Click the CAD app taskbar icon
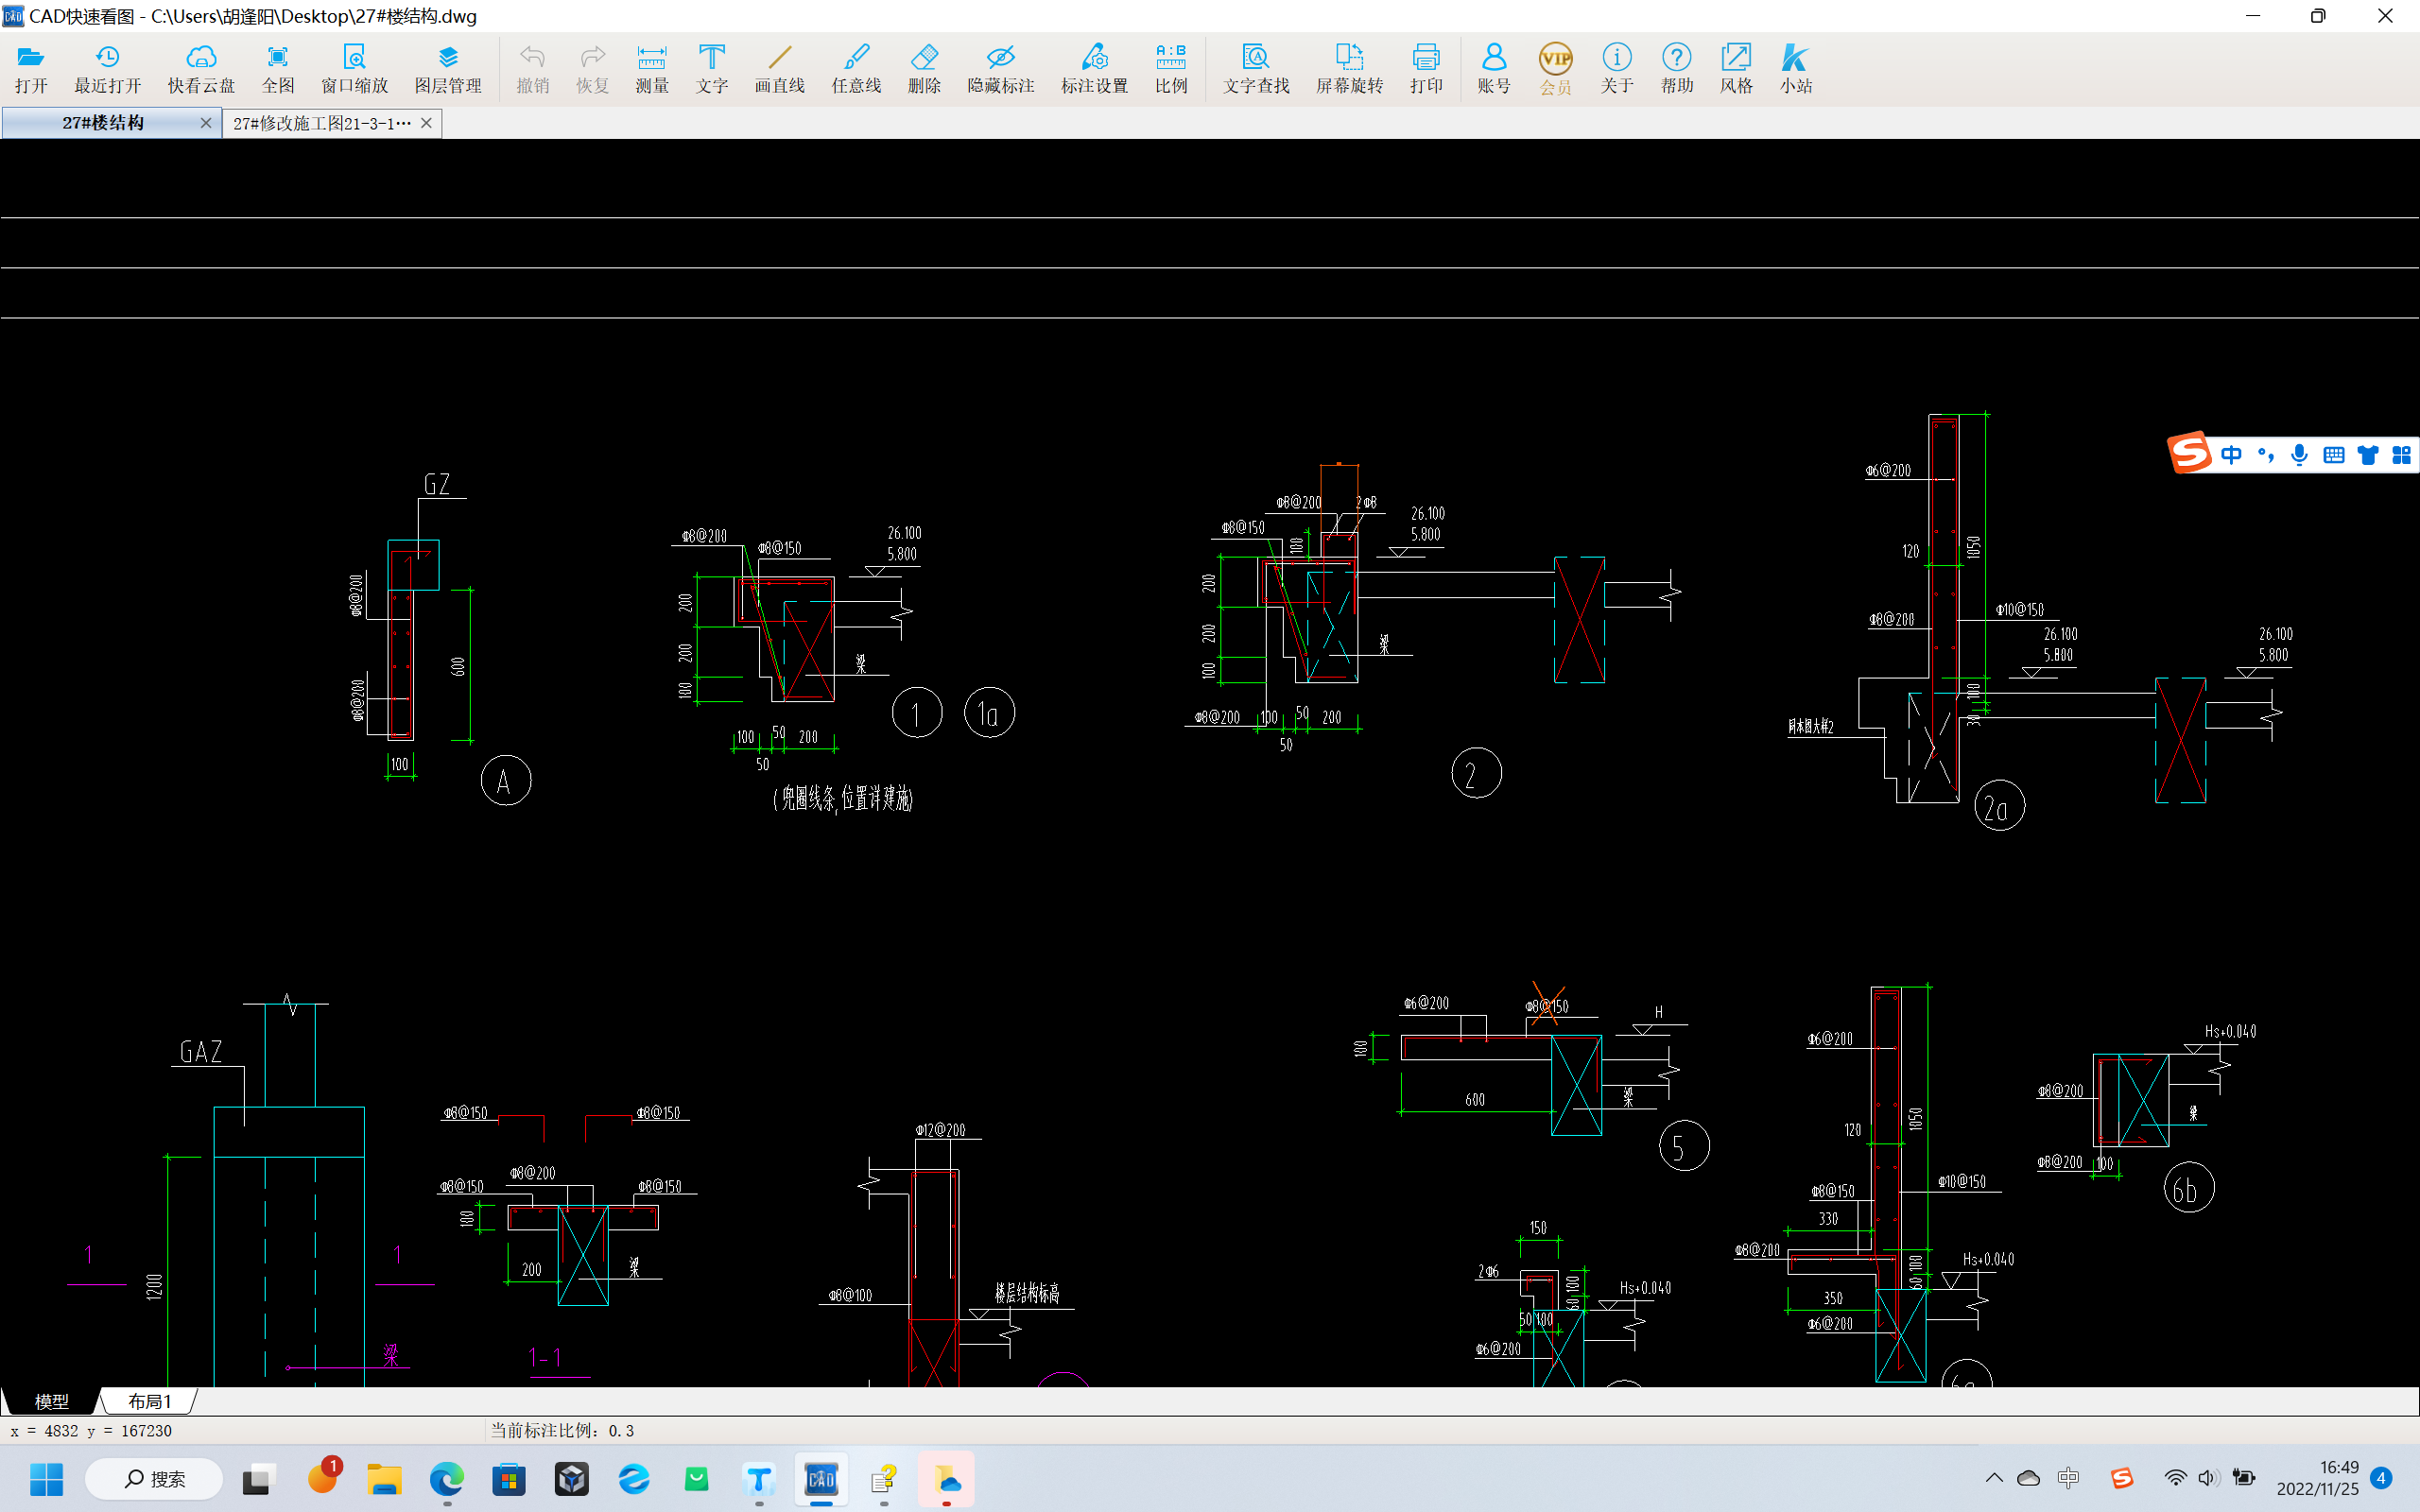The width and height of the screenshot is (2420, 1512). (821, 1479)
